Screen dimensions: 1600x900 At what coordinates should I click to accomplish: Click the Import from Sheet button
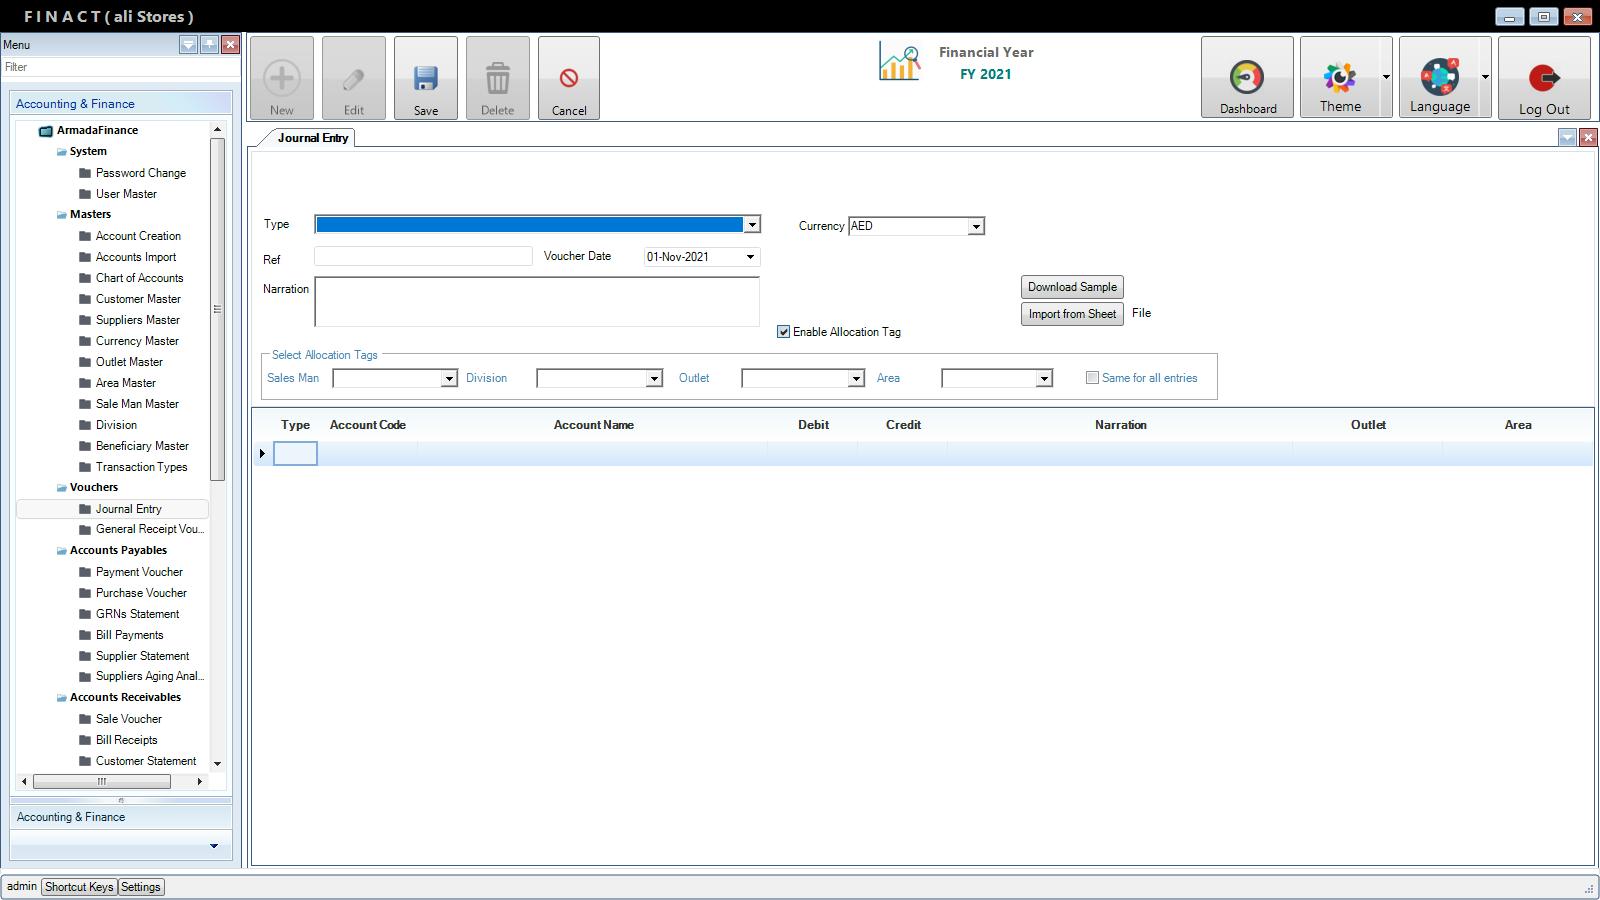pos(1072,314)
